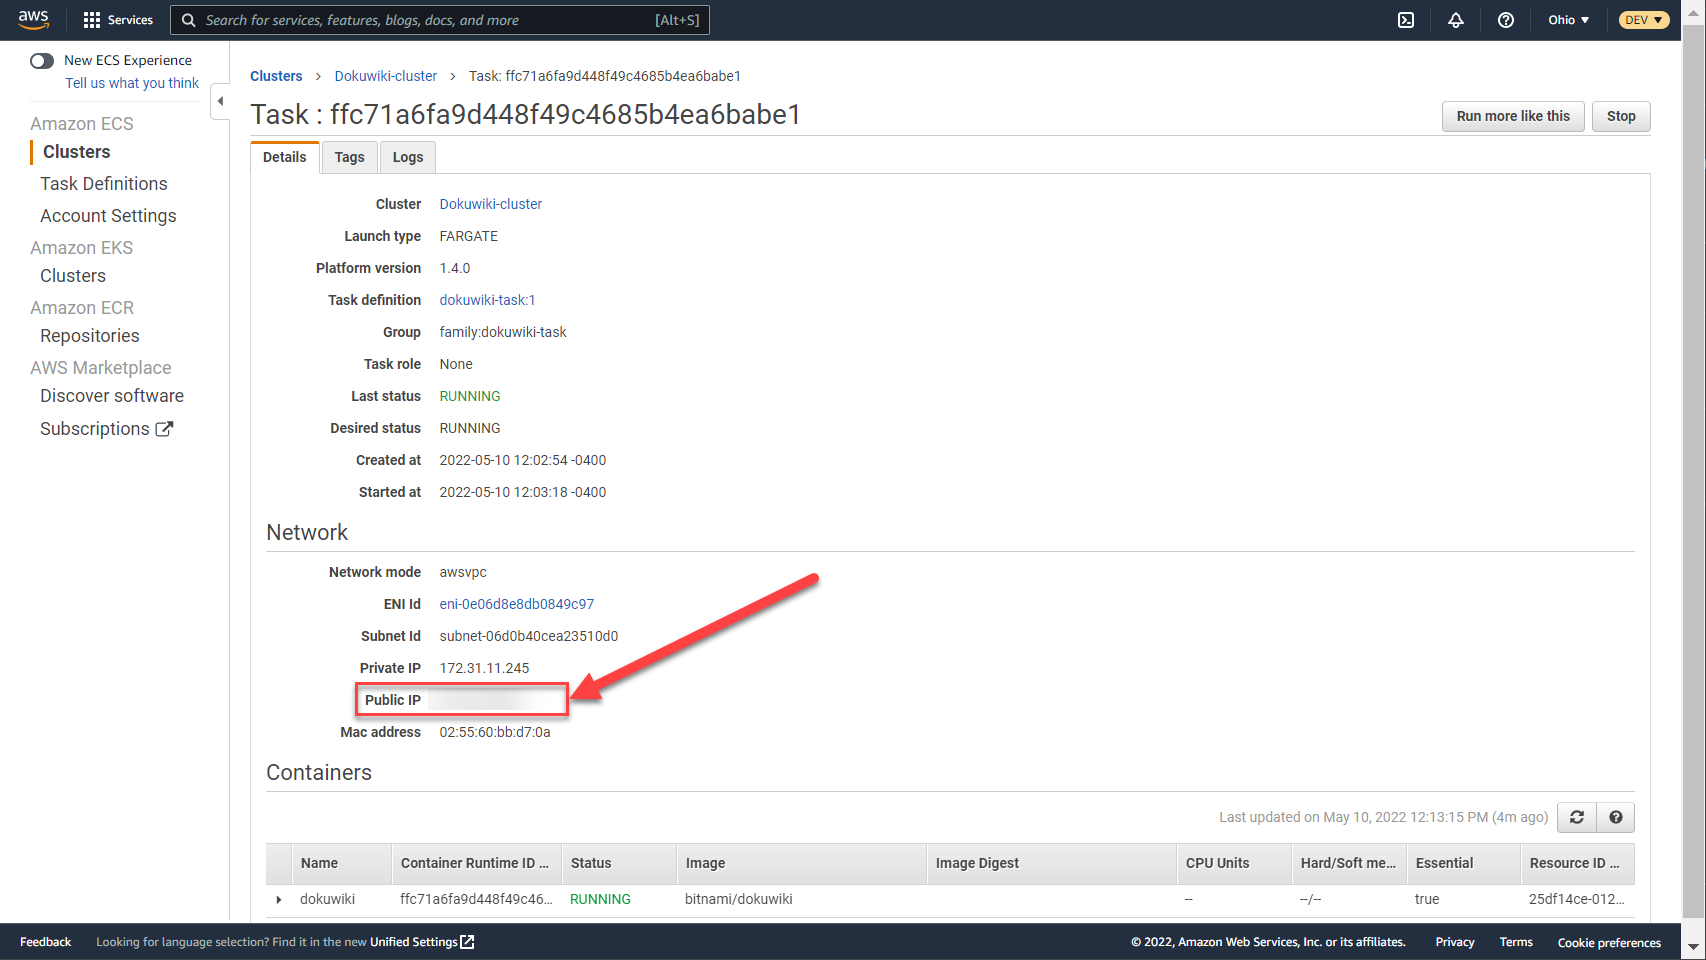Open Cookie preferences in footer
Screen dimensions: 1706x960
[1609, 942]
